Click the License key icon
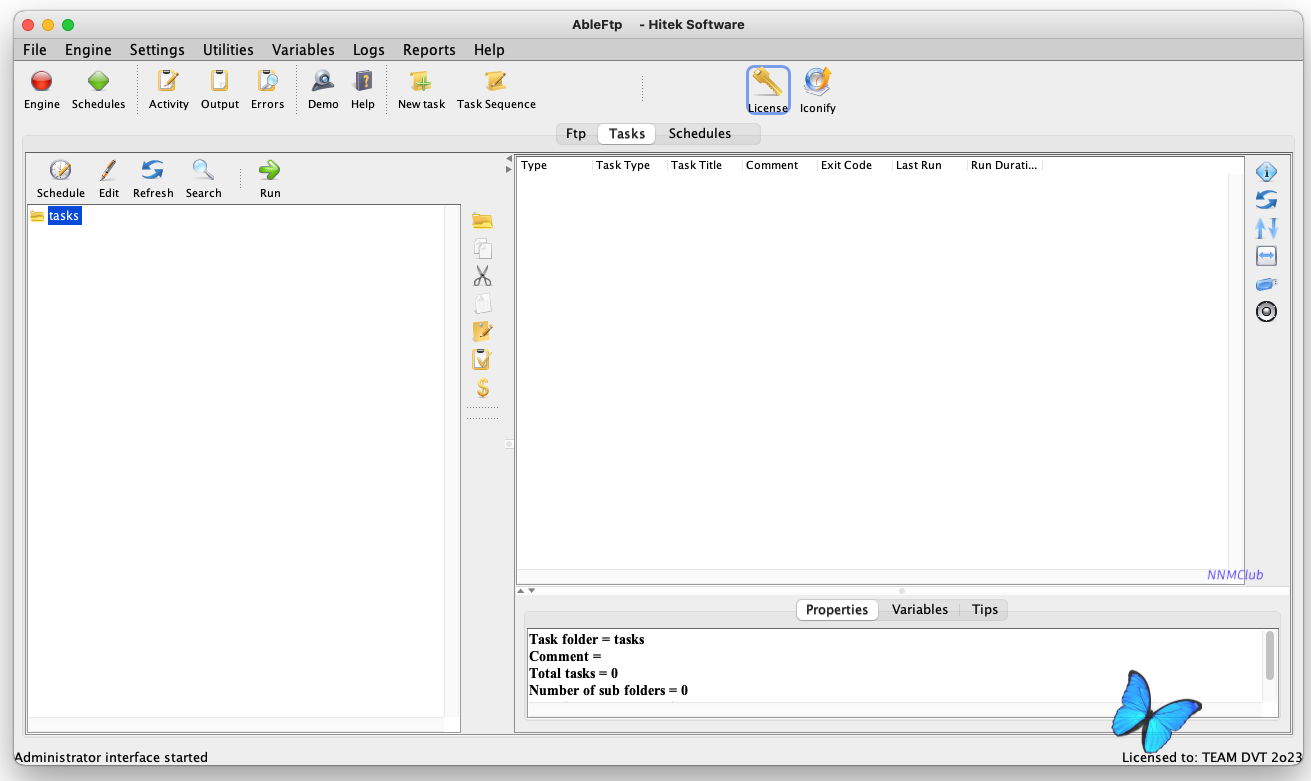The image size is (1311, 781). 768,82
